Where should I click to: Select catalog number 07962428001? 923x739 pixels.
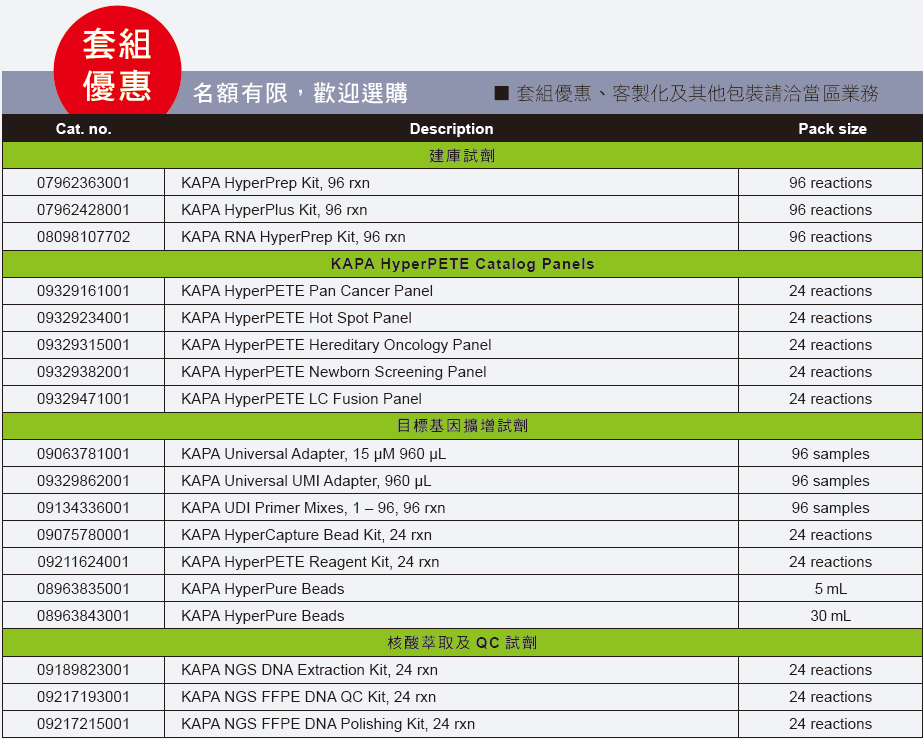tap(83, 210)
